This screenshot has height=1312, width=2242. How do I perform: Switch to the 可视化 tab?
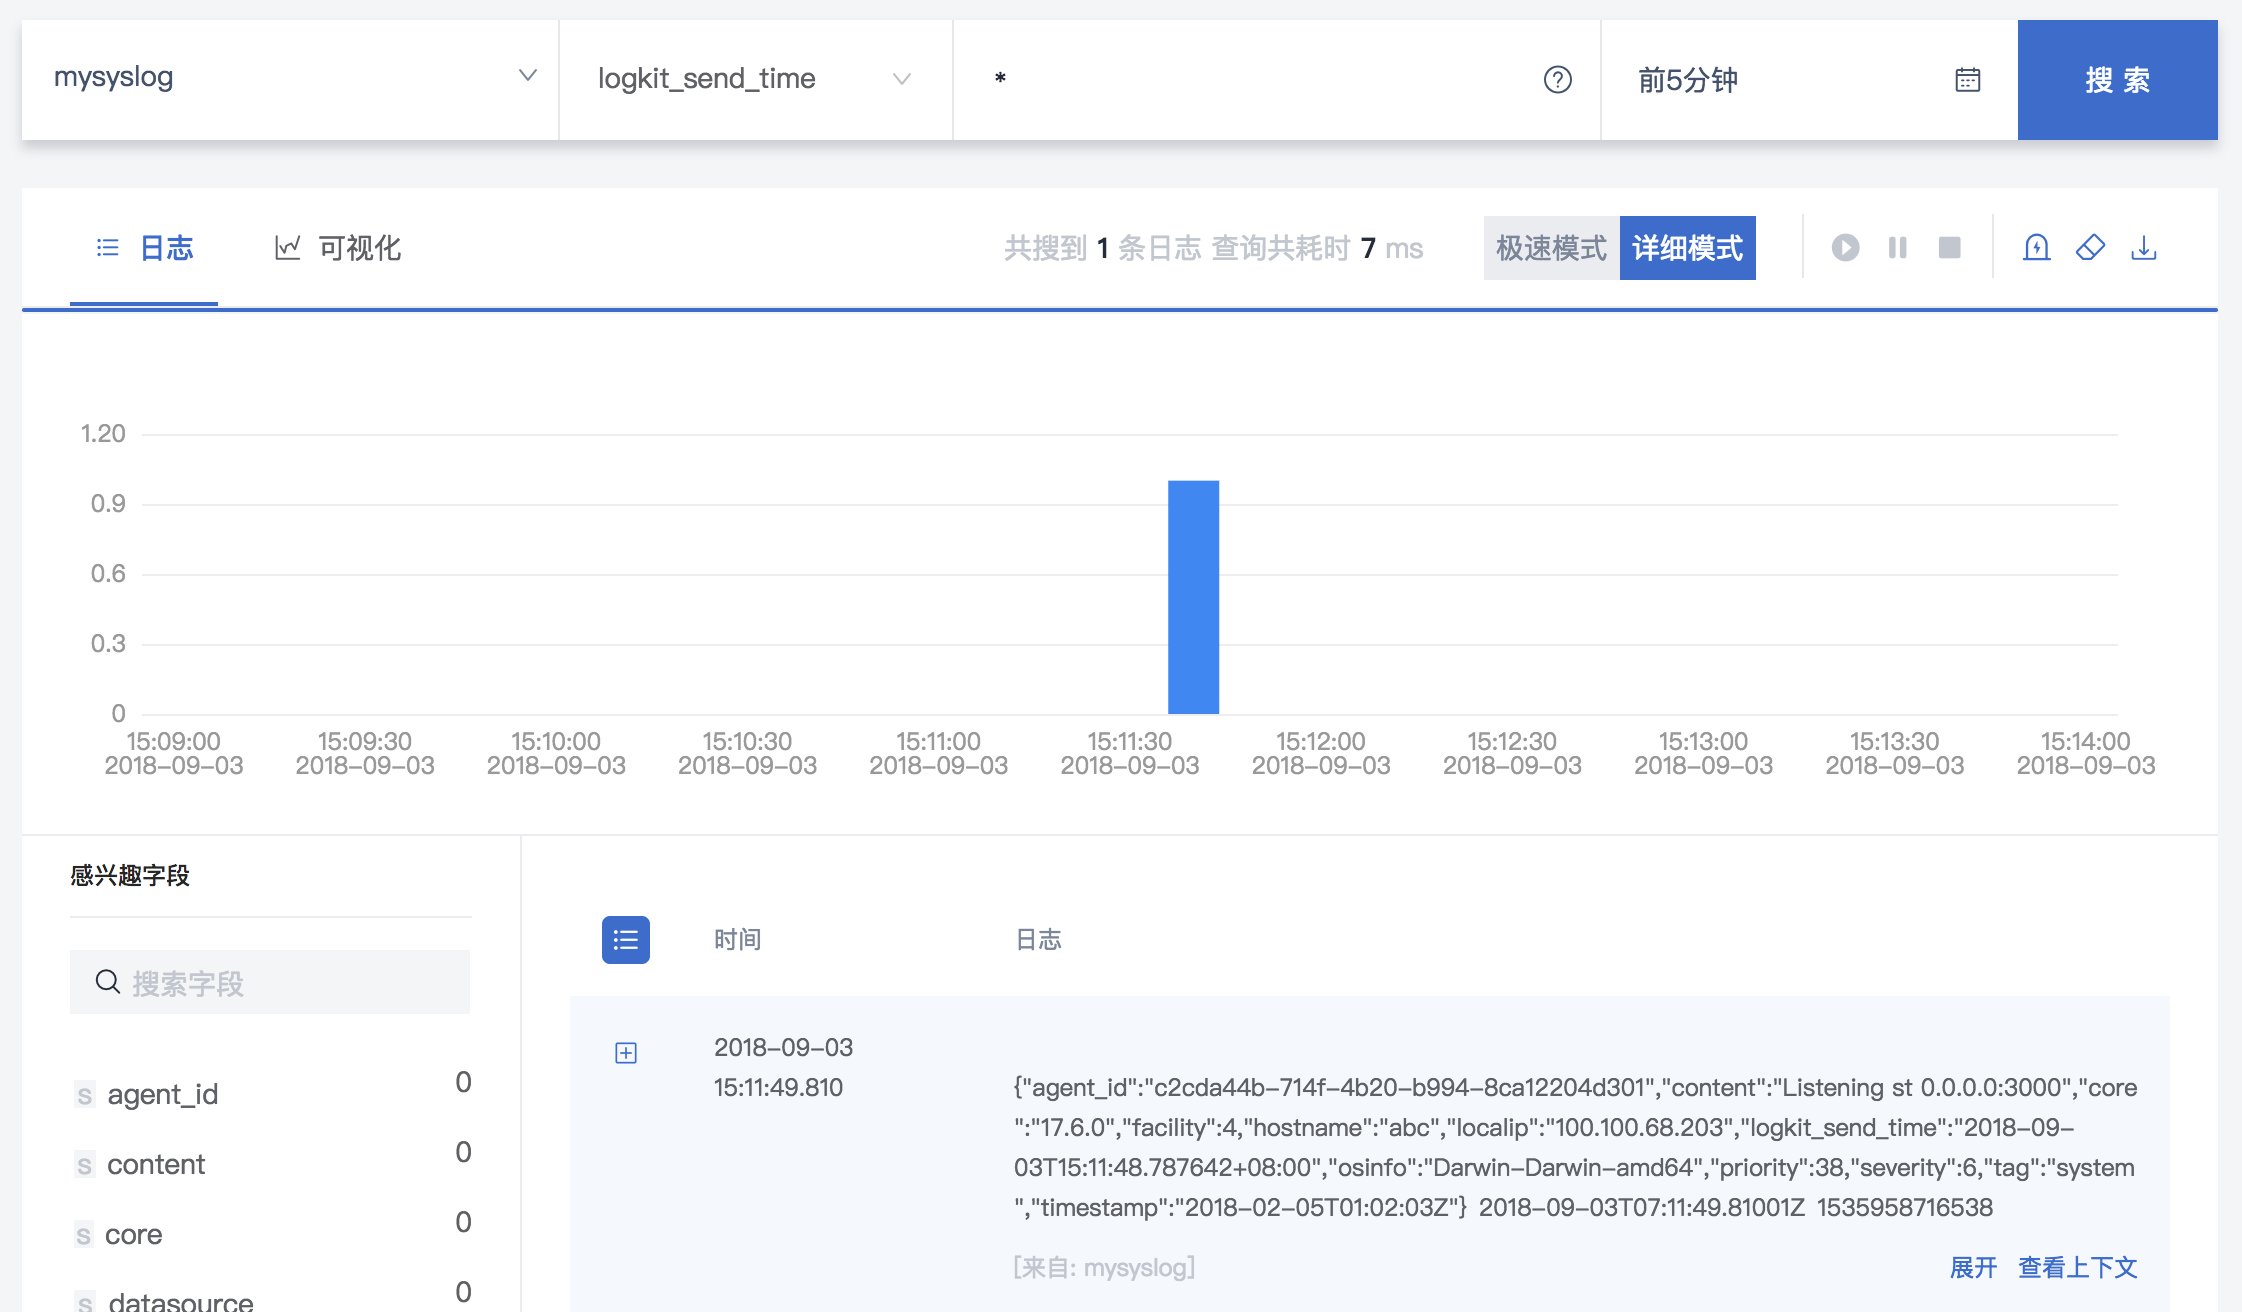pyautogui.click(x=338, y=248)
